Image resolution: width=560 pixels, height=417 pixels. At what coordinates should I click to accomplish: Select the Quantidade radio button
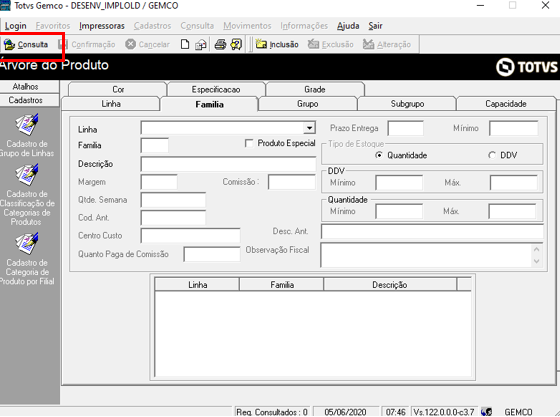click(x=379, y=155)
